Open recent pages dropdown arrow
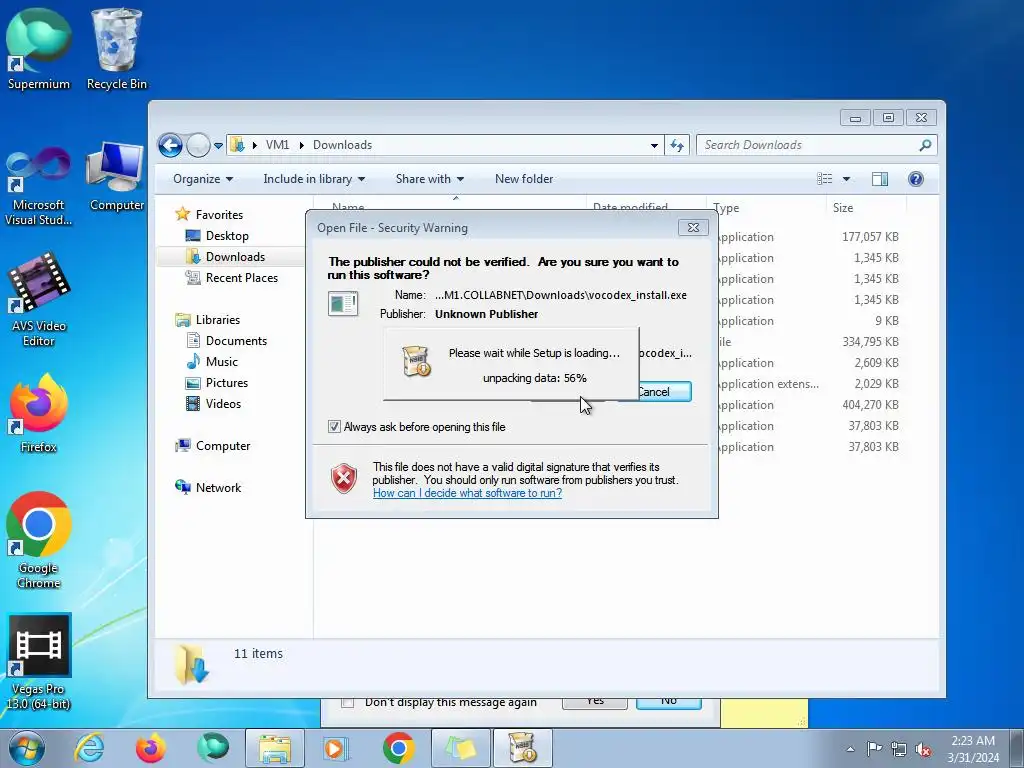 218,145
